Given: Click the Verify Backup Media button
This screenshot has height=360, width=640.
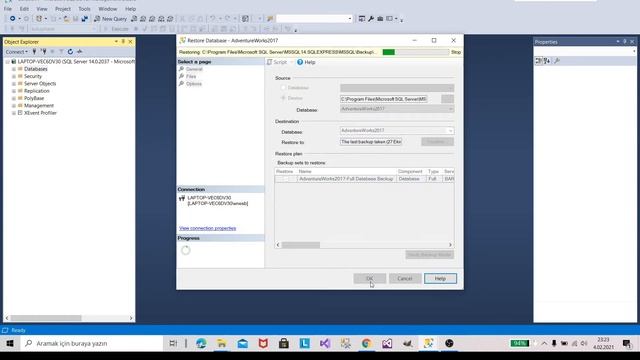Looking at the screenshot, I should click(x=429, y=255).
